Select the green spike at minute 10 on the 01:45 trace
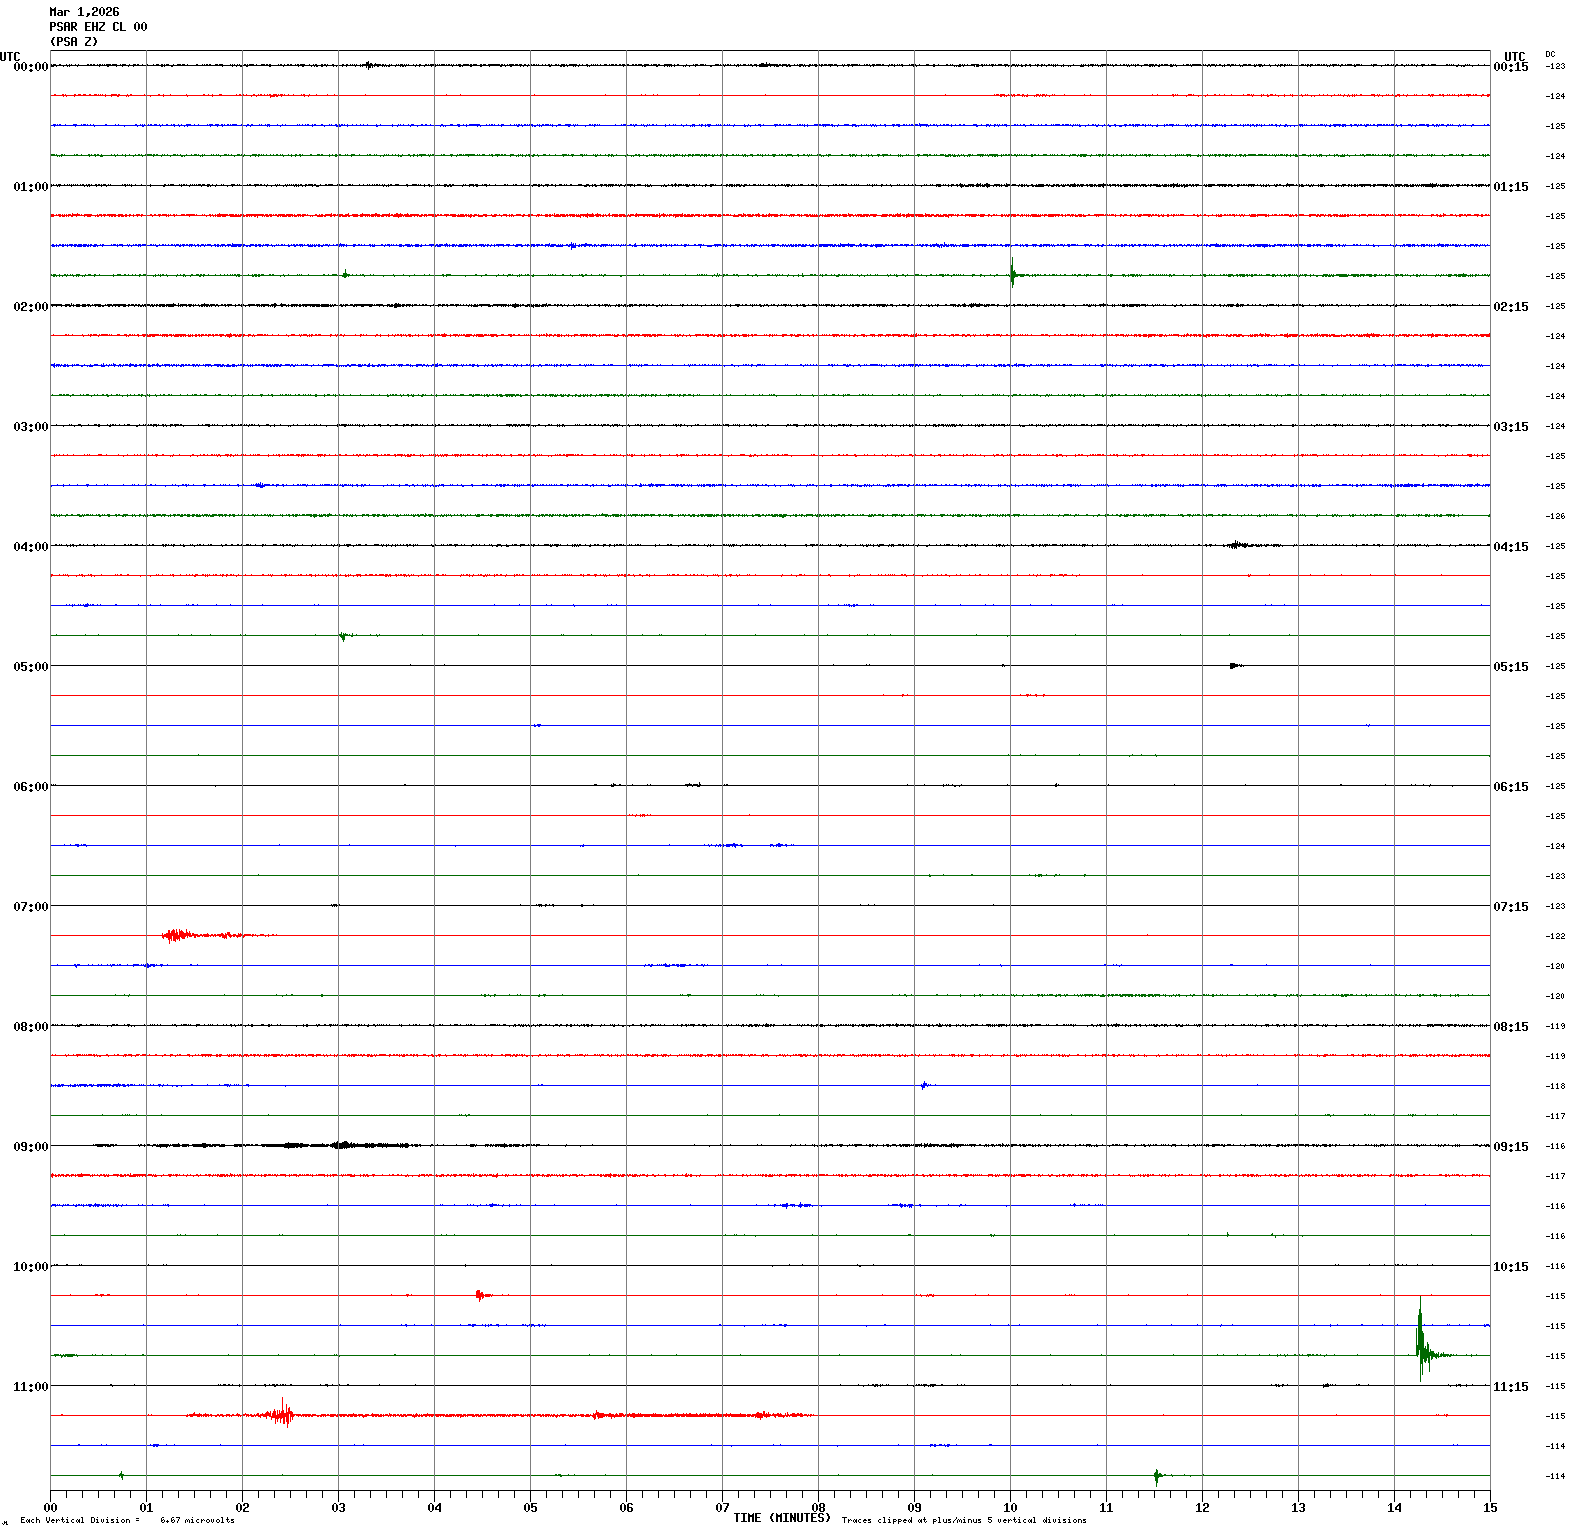 pyautogui.click(x=1012, y=273)
